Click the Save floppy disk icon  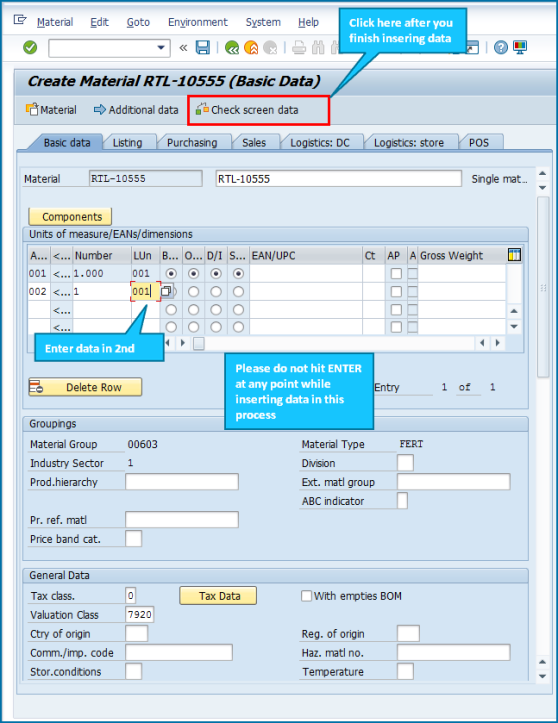(x=203, y=47)
